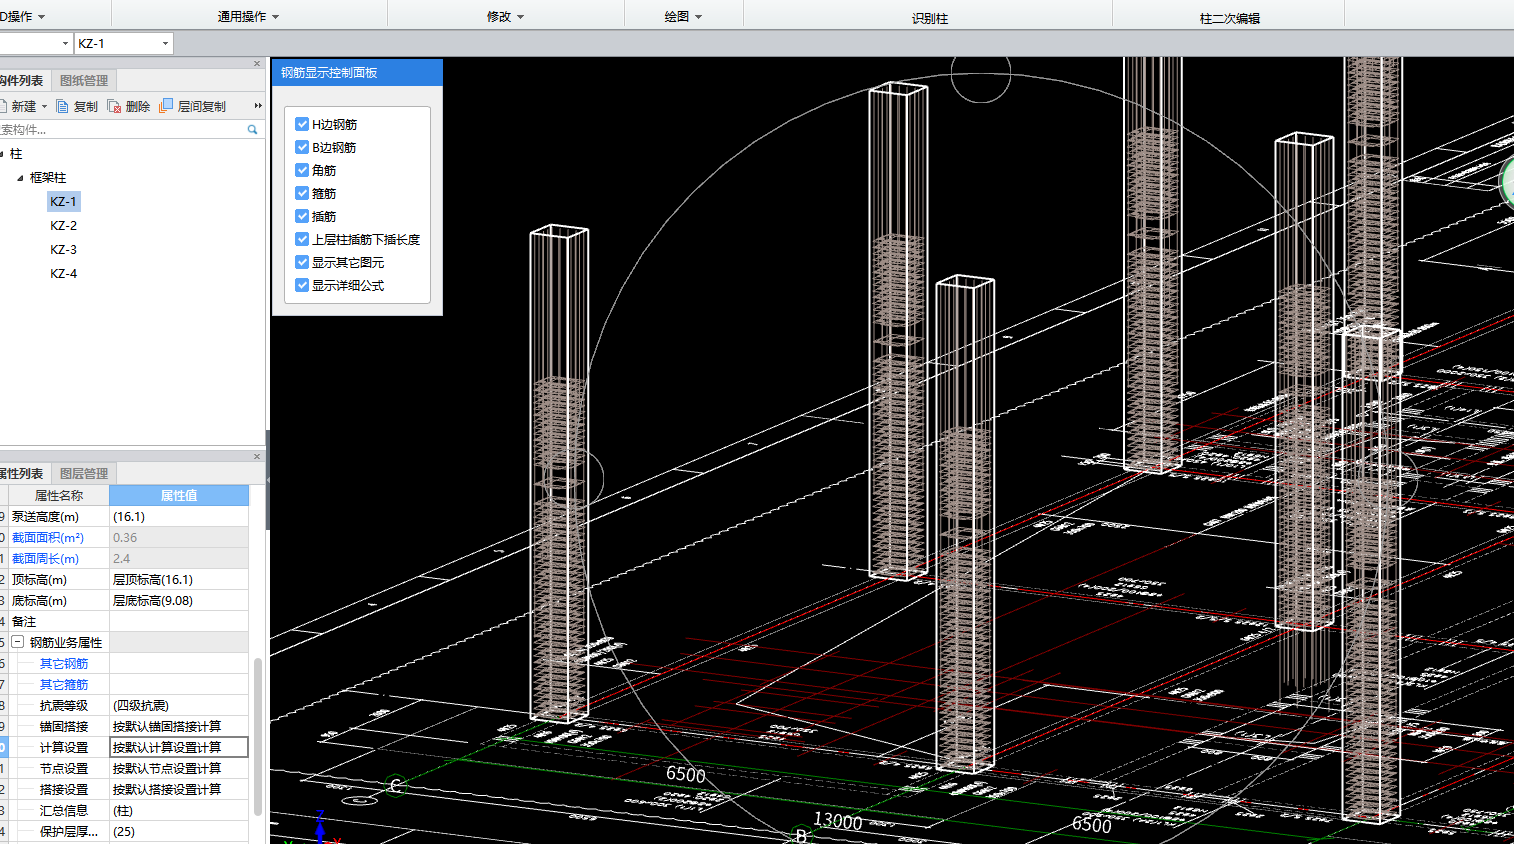The width and height of the screenshot is (1514, 844).
Task: Select KZ-4 in the component tree
Action: tap(63, 273)
